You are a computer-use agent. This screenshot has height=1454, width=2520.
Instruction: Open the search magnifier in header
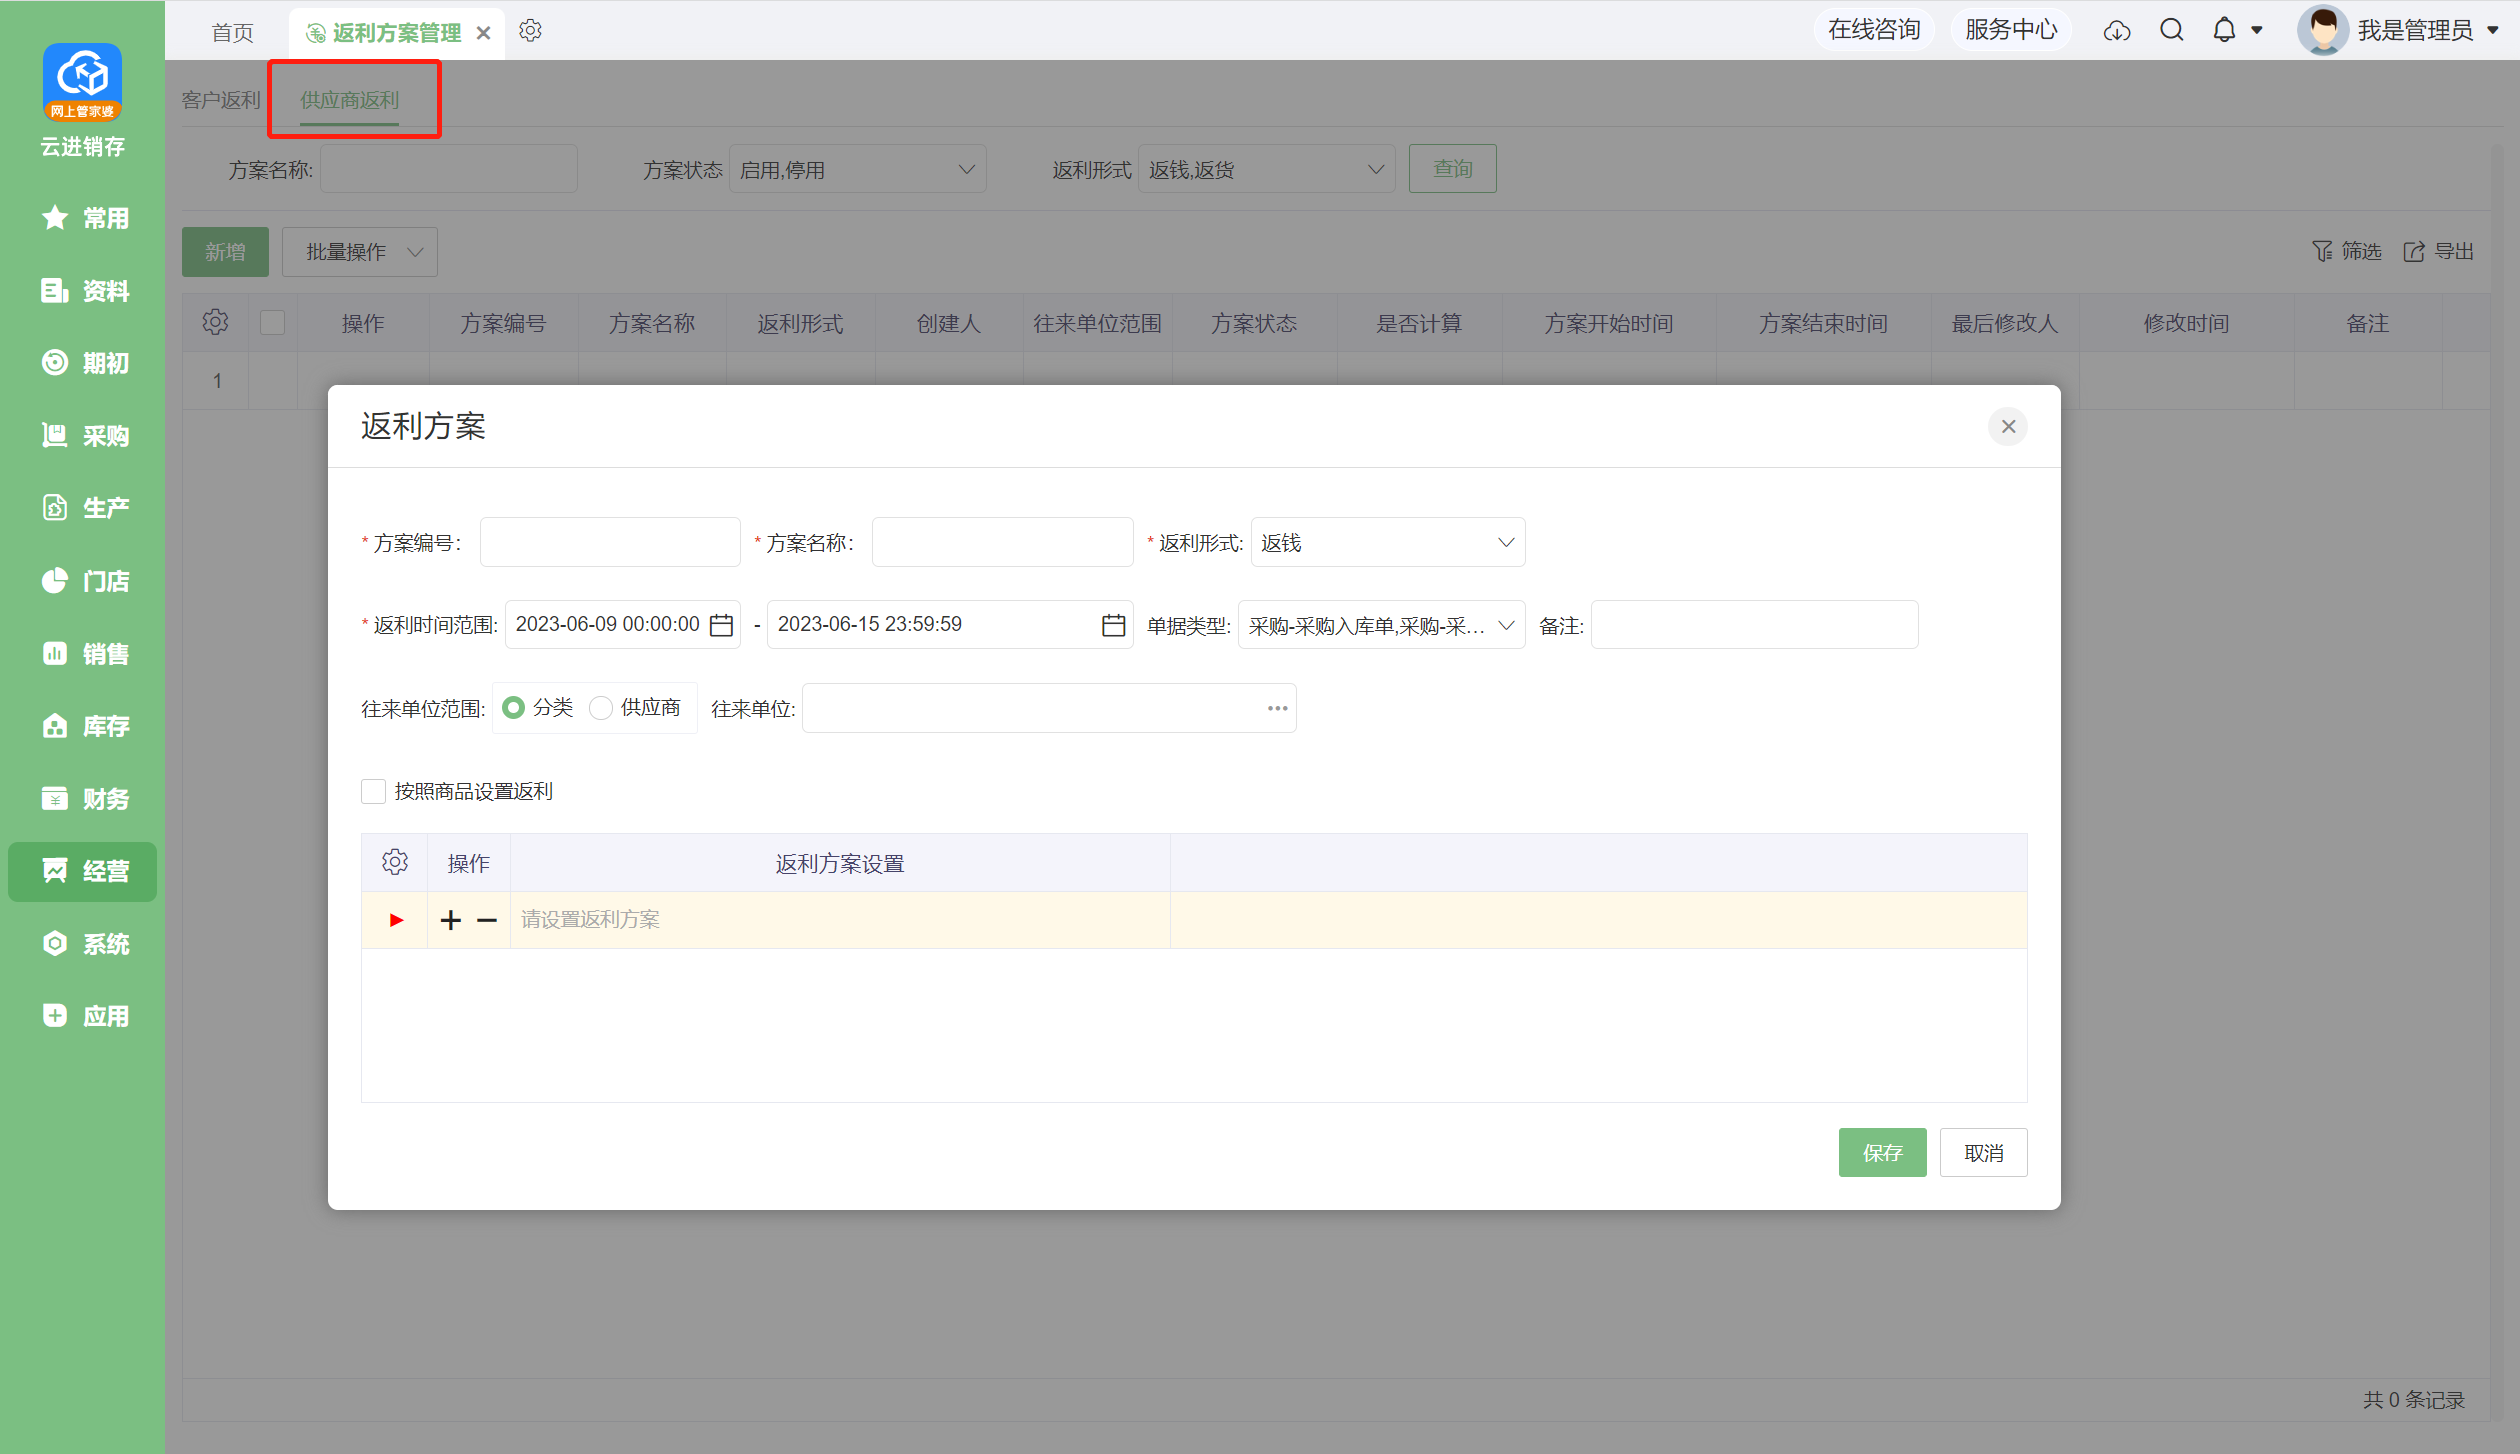click(2171, 31)
